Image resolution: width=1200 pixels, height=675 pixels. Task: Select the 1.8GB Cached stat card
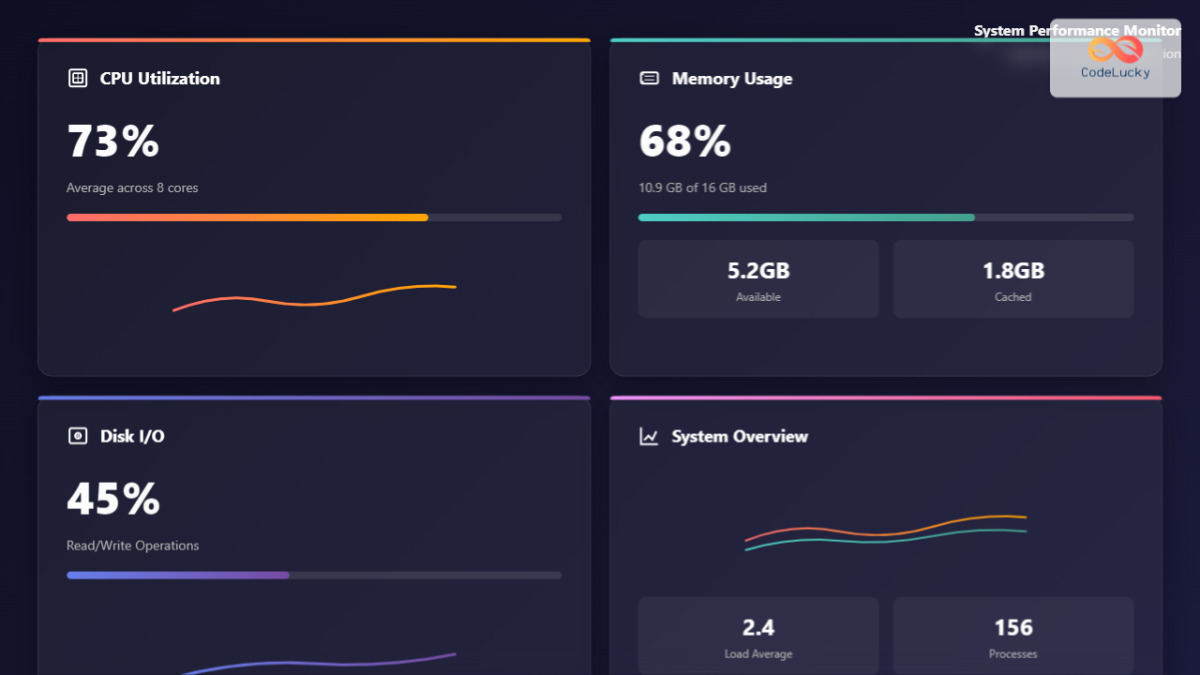(1012, 278)
